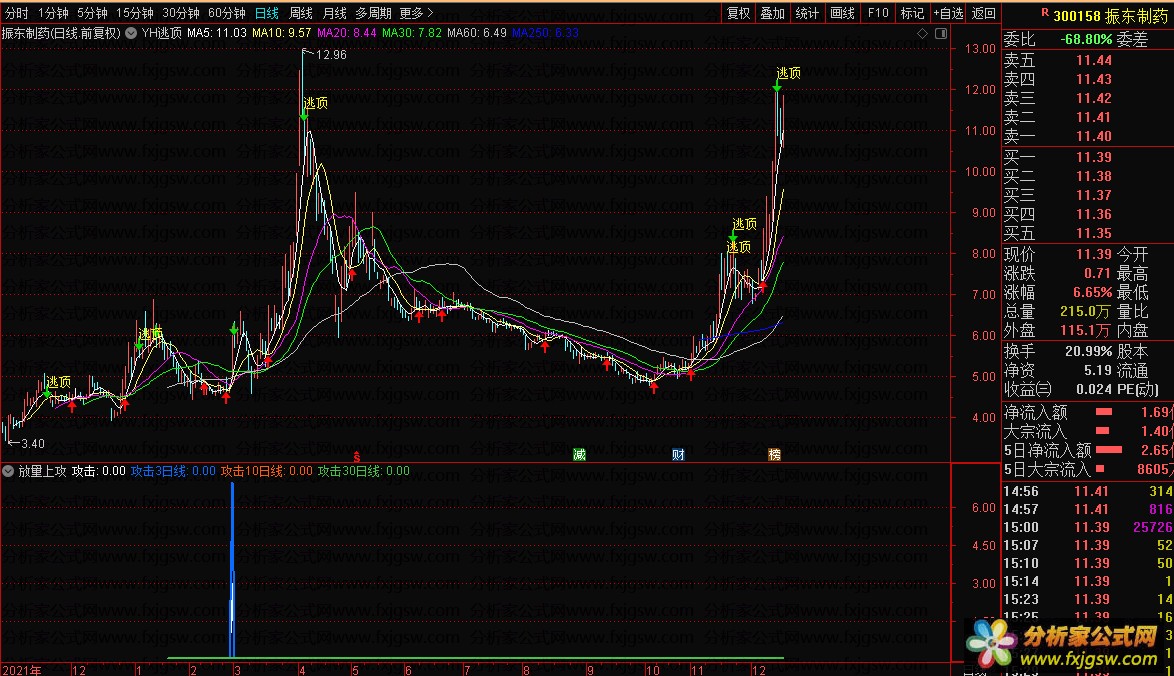Image resolution: width=1174 pixels, height=676 pixels.
Task: Click the 卖一 price 11.40
Action: point(1094,136)
